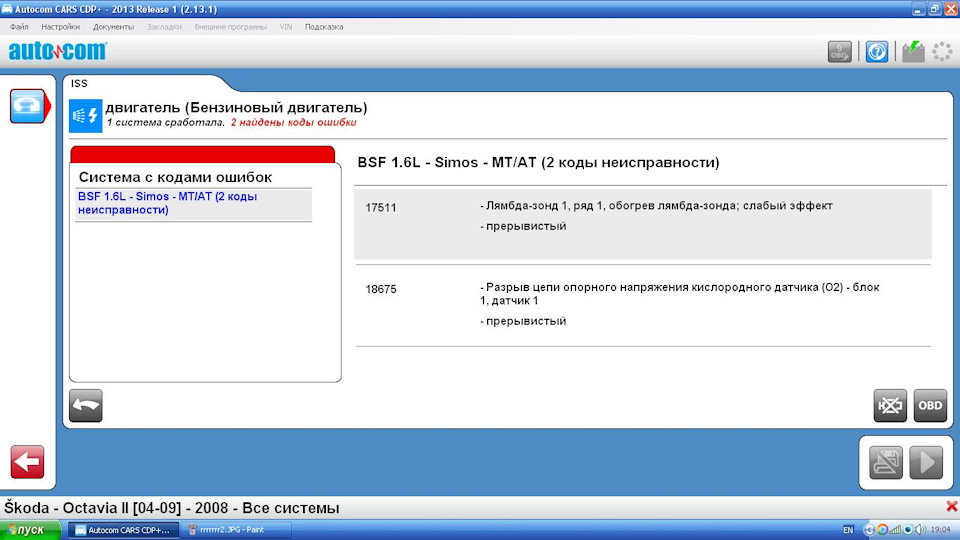Open the Подсказка menu
The image size is (960, 540).
pyautogui.click(x=324, y=27)
